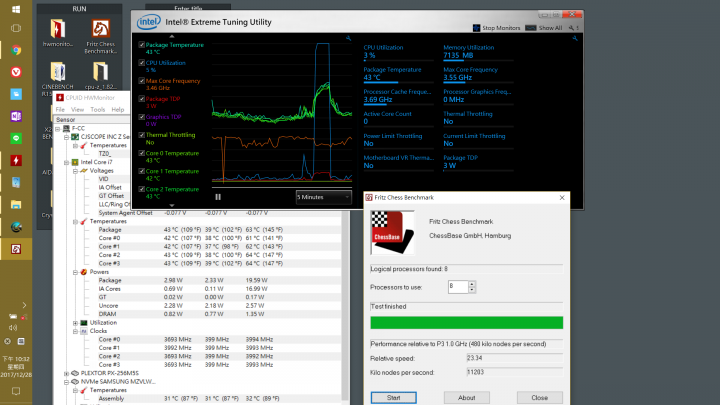Uncheck Core 2 Temperature graph checkbox
720x405 pixels.
141,189
